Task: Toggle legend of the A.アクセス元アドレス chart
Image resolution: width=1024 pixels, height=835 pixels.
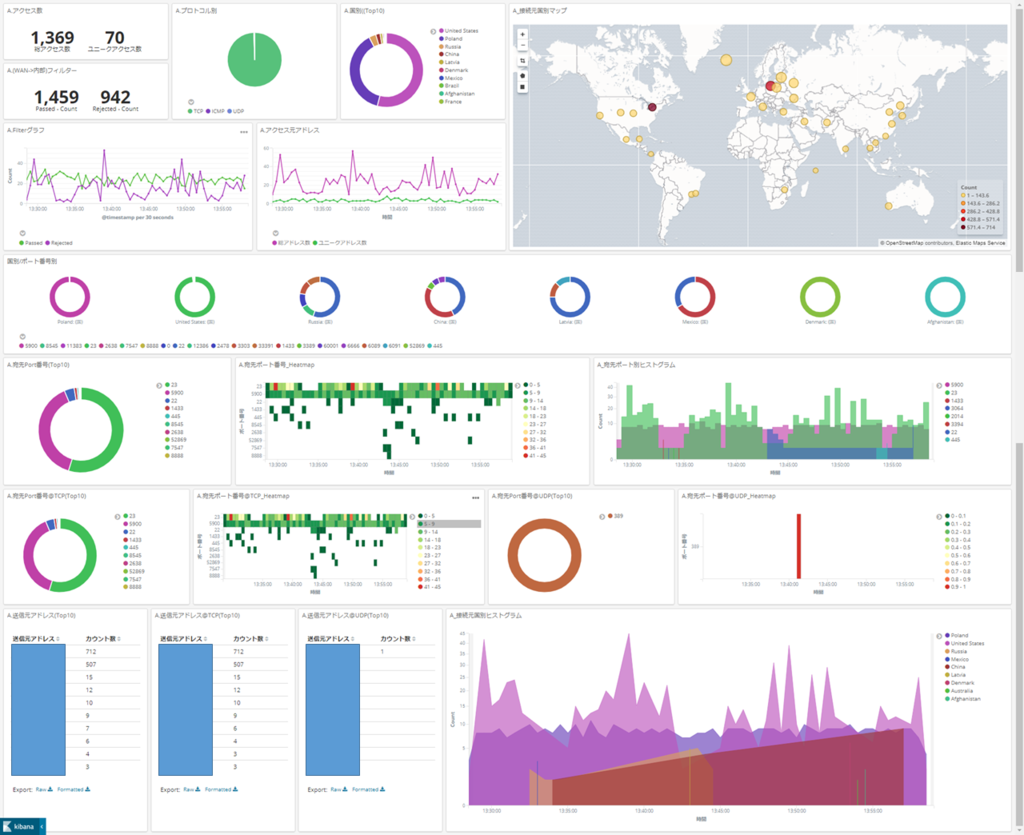Action: (276, 234)
